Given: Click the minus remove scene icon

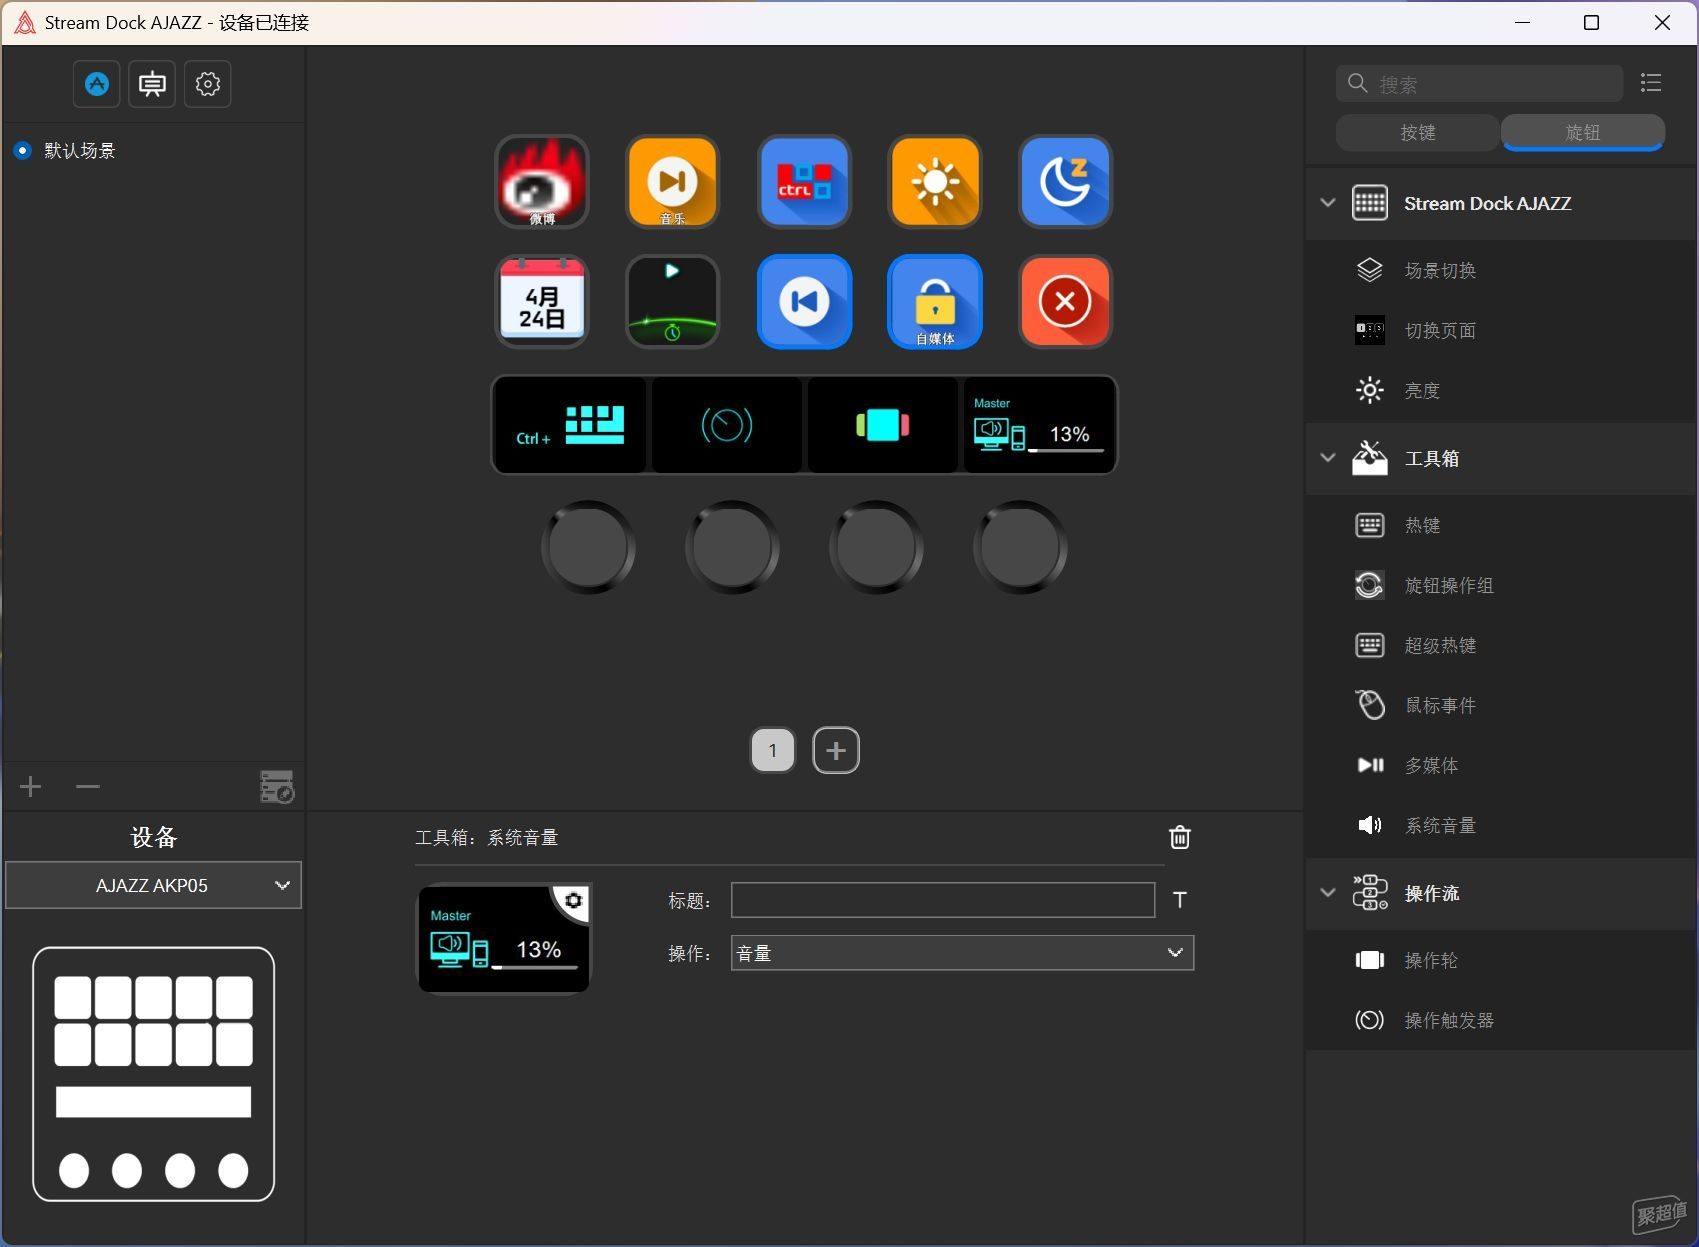Looking at the screenshot, I should (x=88, y=787).
